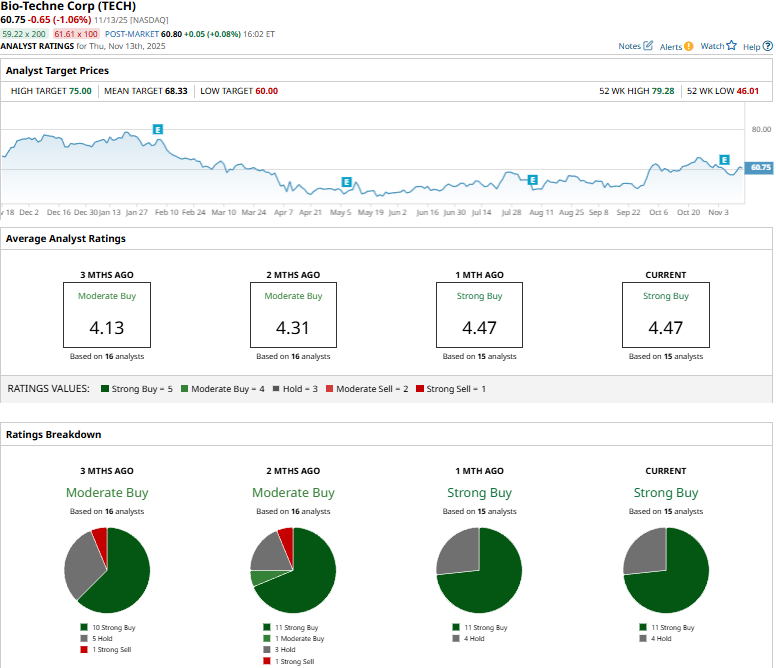Image resolution: width=776 pixels, height=668 pixels.
Task: Click the dark green Strong Buy = 5 swatch
Action: (104, 388)
